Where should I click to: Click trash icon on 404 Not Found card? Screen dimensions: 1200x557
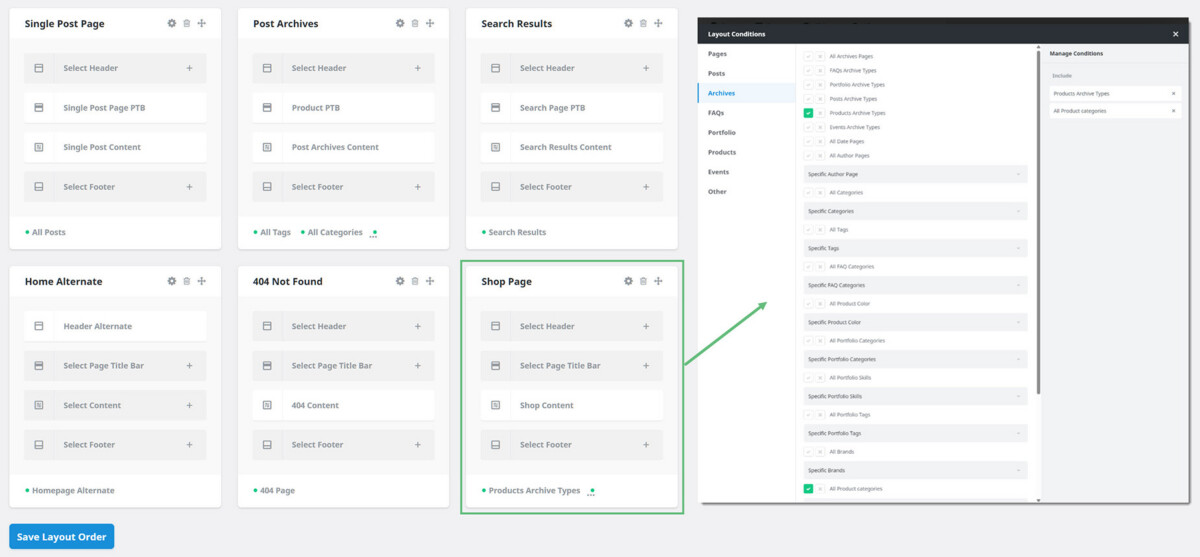[x=415, y=281]
